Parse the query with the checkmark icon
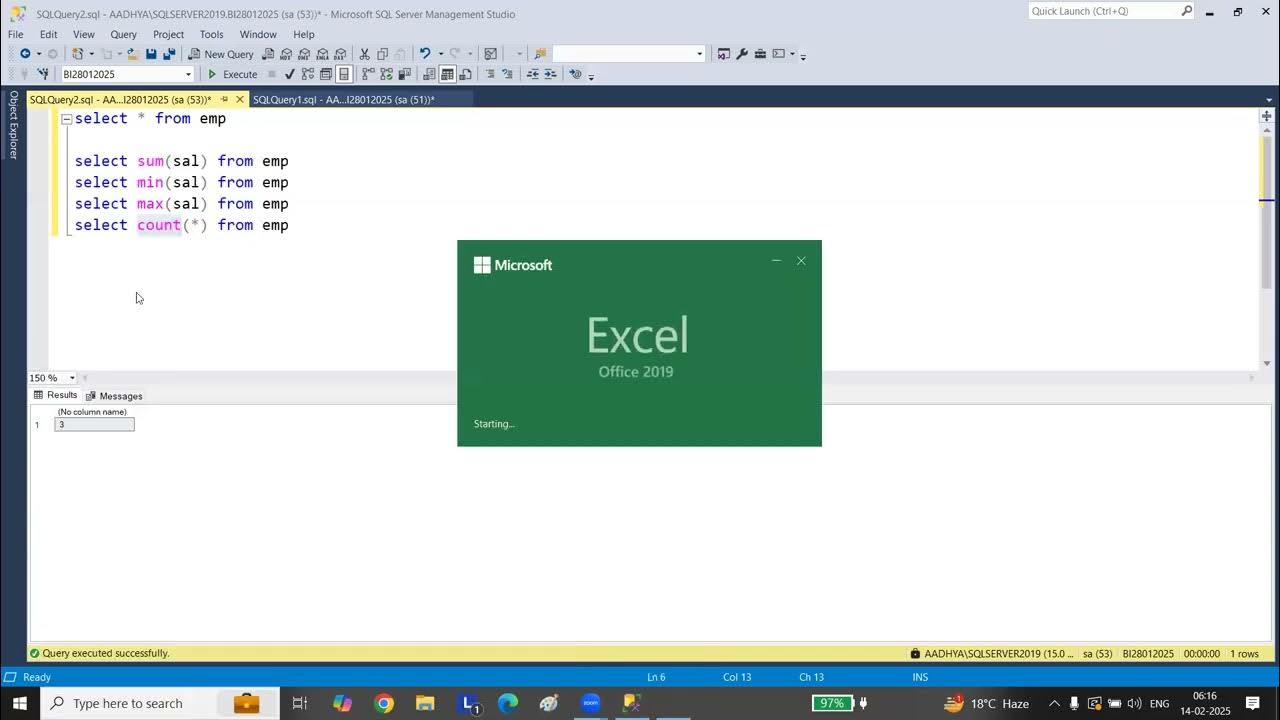Image resolution: width=1280 pixels, height=720 pixels. point(289,74)
